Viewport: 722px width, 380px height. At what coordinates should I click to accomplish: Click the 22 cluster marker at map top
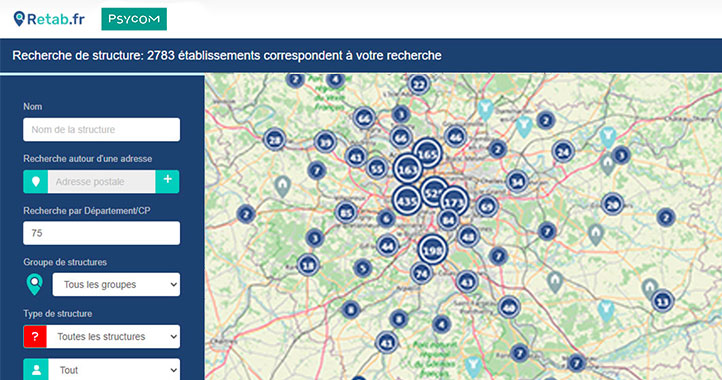pyautogui.click(x=419, y=84)
